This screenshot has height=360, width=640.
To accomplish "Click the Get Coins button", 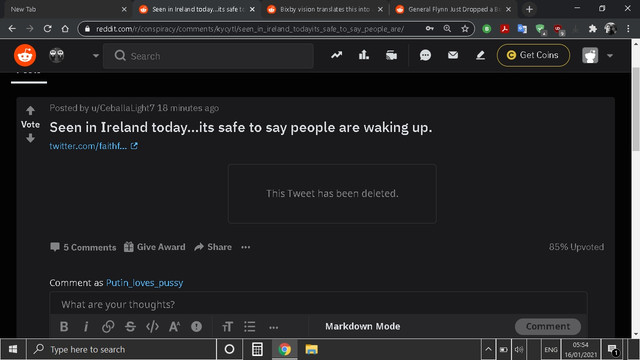I will point(533,55).
